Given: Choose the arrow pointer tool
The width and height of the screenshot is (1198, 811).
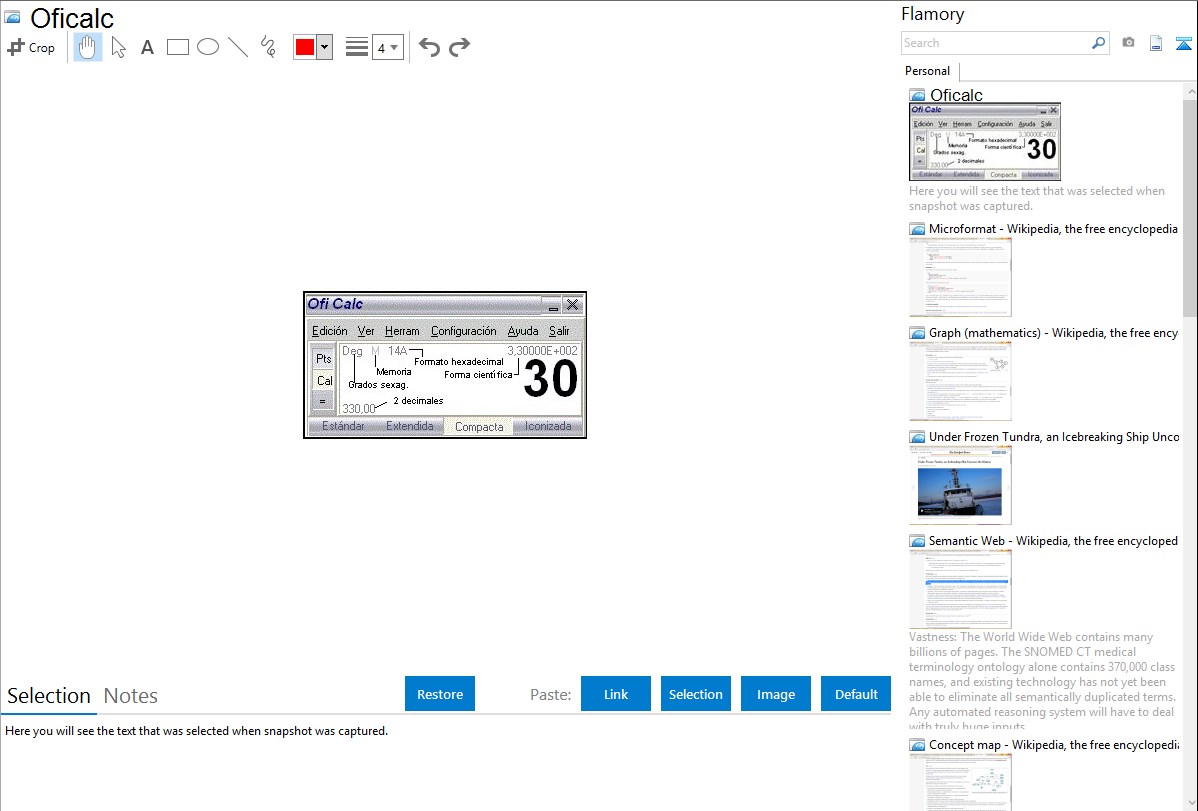Looking at the screenshot, I should click(x=118, y=47).
